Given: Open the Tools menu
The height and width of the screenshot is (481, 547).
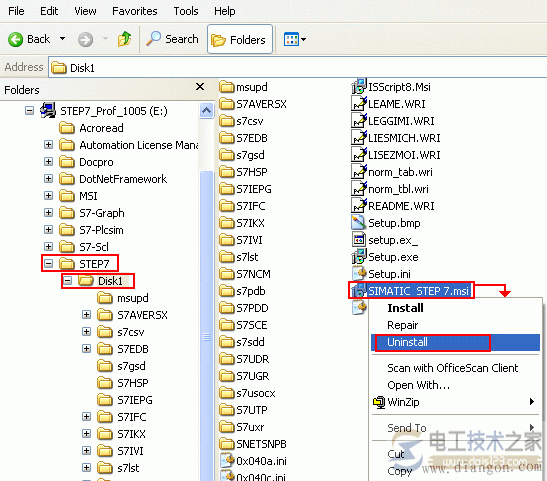Looking at the screenshot, I should point(186,11).
